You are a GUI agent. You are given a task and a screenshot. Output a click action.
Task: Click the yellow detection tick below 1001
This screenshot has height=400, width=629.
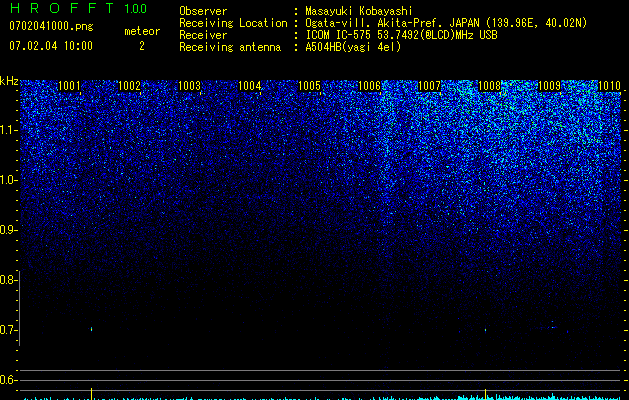(x=91, y=393)
